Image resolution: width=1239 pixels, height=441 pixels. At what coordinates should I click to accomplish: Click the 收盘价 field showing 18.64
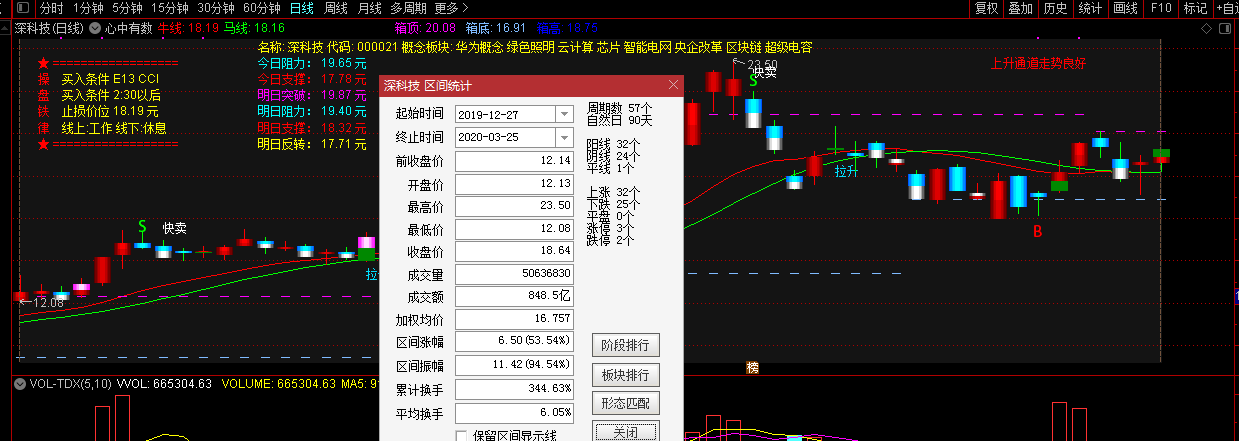(514, 251)
